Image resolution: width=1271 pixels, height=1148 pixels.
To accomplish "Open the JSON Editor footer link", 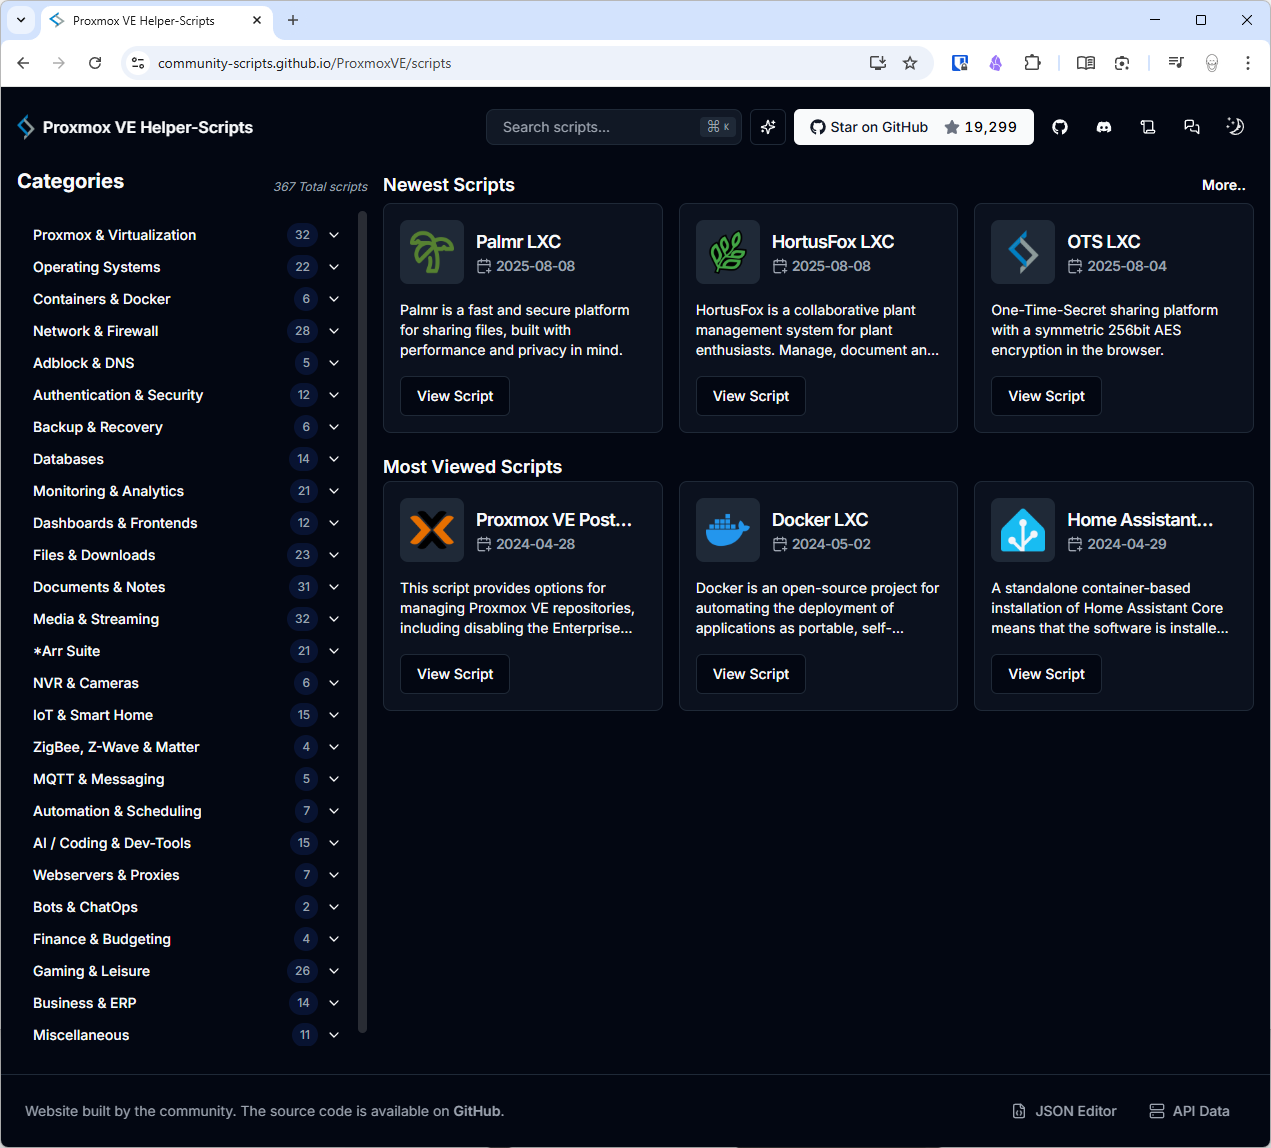I will click(1064, 1111).
